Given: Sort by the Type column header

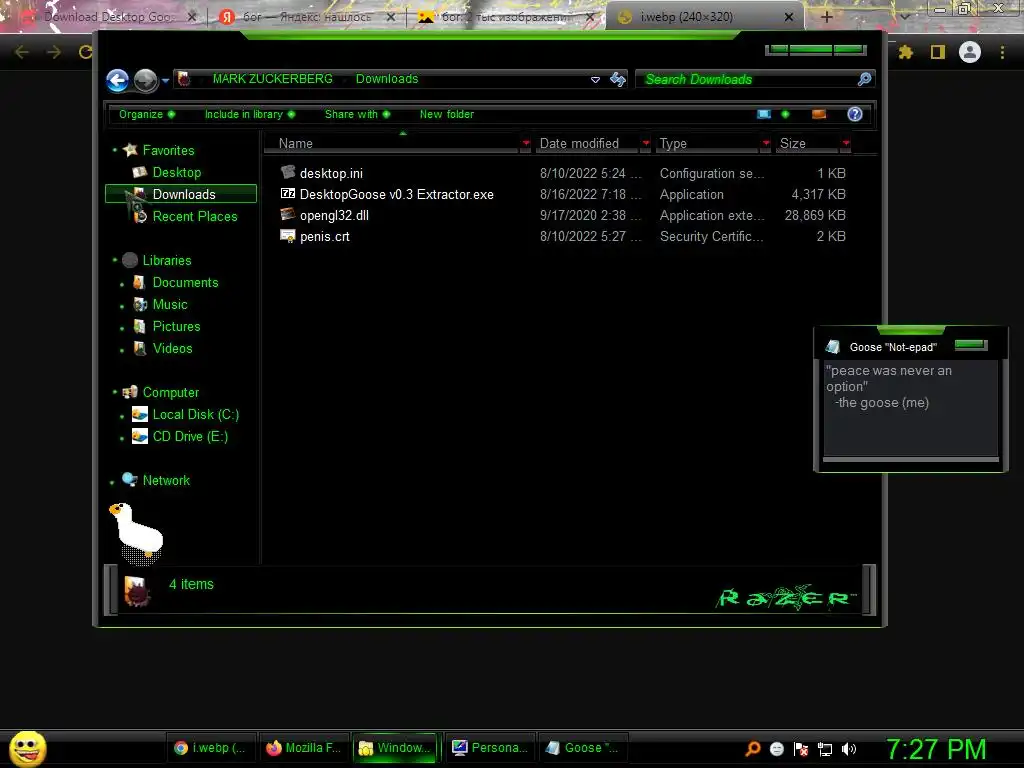Looking at the screenshot, I should click(x=707, y=144).
